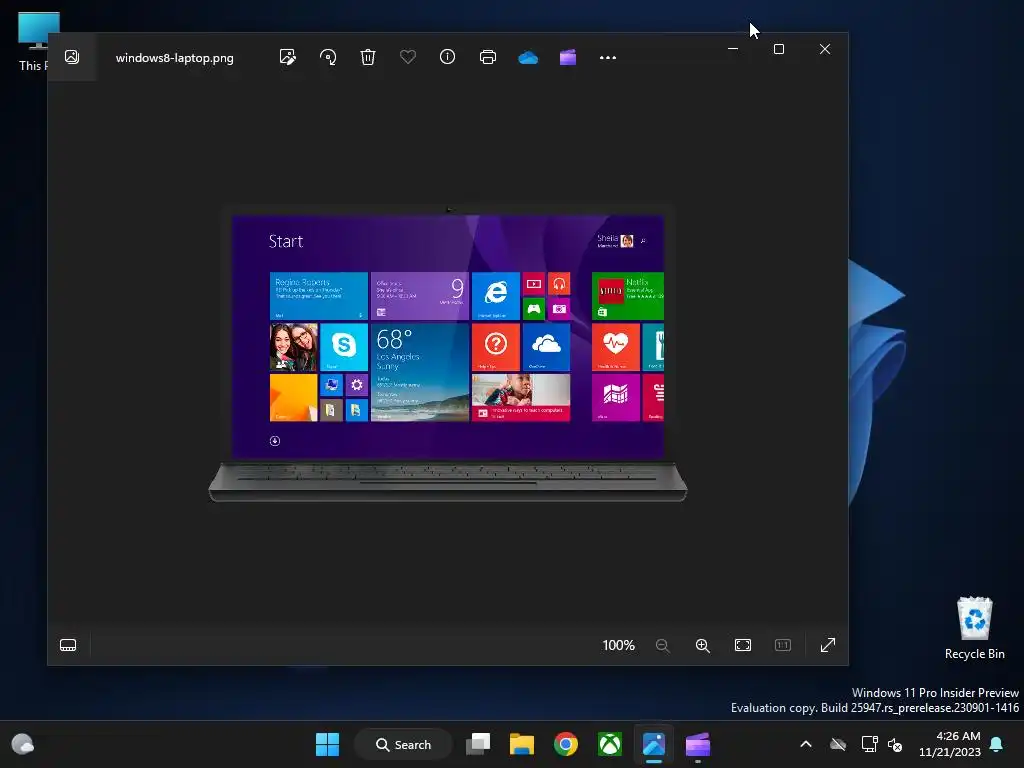The height and width of the screenshot is (768, 1024).
Task: Maximize the Photos window
Action: (x=778, y=49)
